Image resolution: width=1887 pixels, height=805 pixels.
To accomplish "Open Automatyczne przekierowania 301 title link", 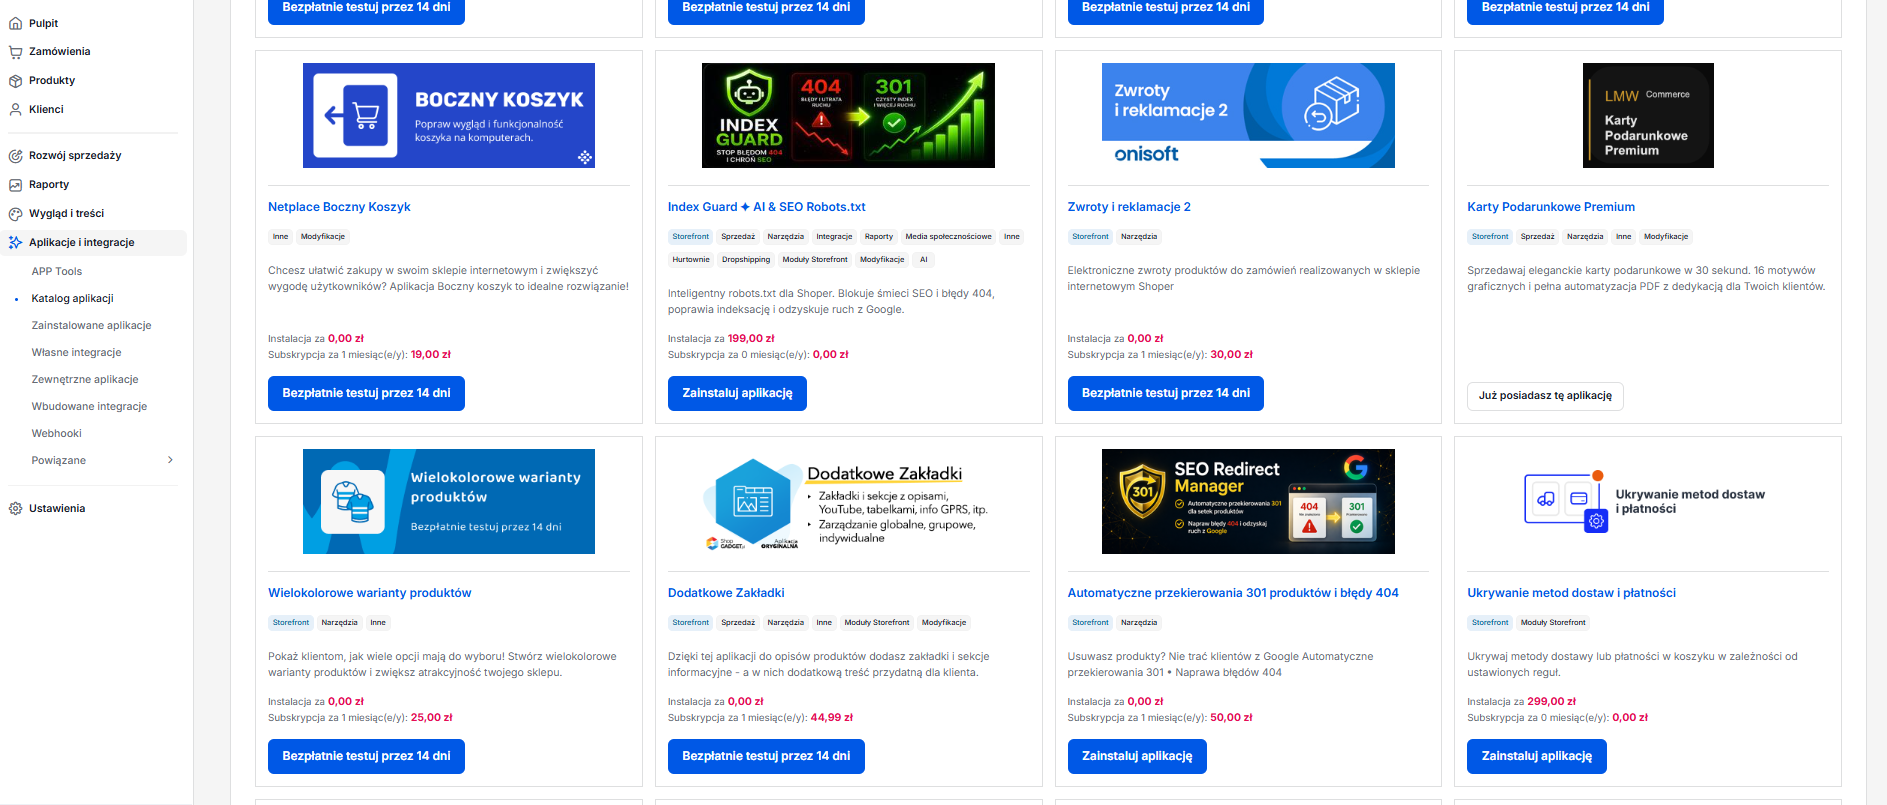I will coord(1233,593).
